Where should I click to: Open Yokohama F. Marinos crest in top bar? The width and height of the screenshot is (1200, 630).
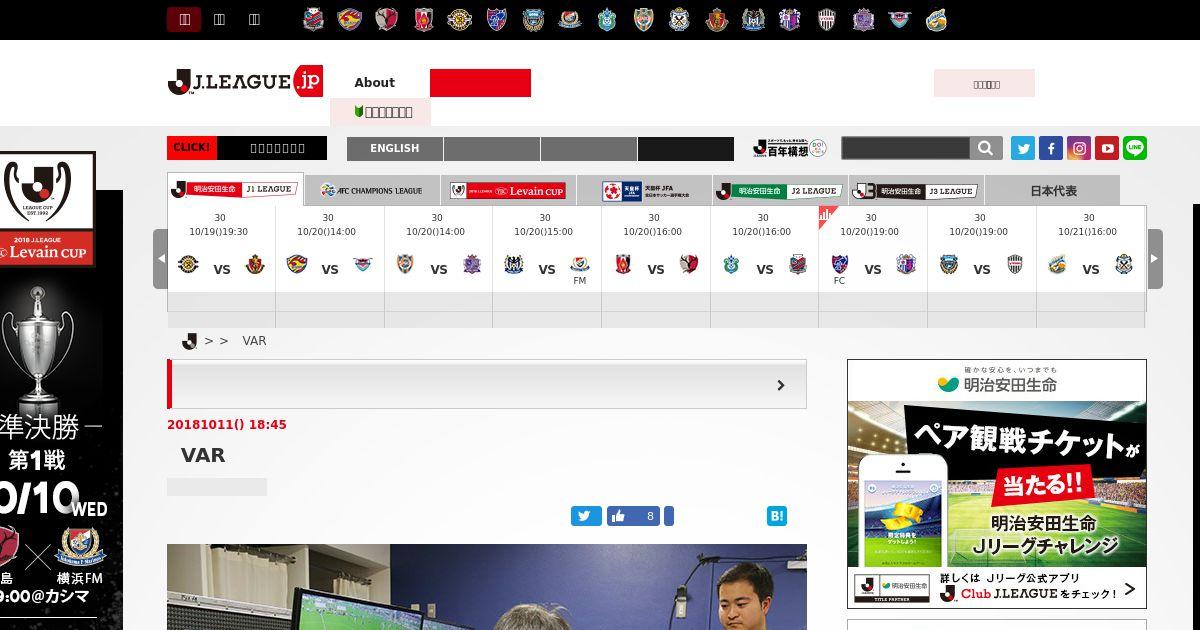point(570,19)
